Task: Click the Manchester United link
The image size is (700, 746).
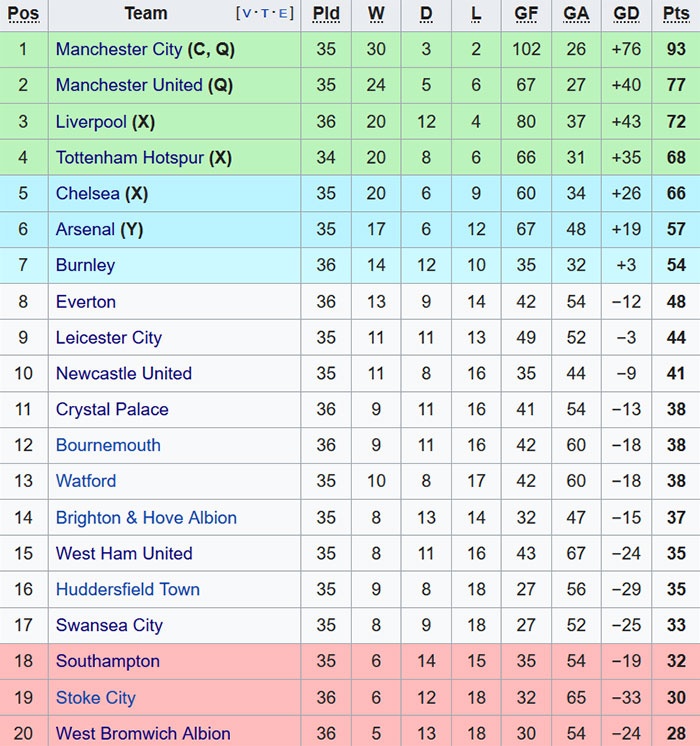Action: click(129, 86)
